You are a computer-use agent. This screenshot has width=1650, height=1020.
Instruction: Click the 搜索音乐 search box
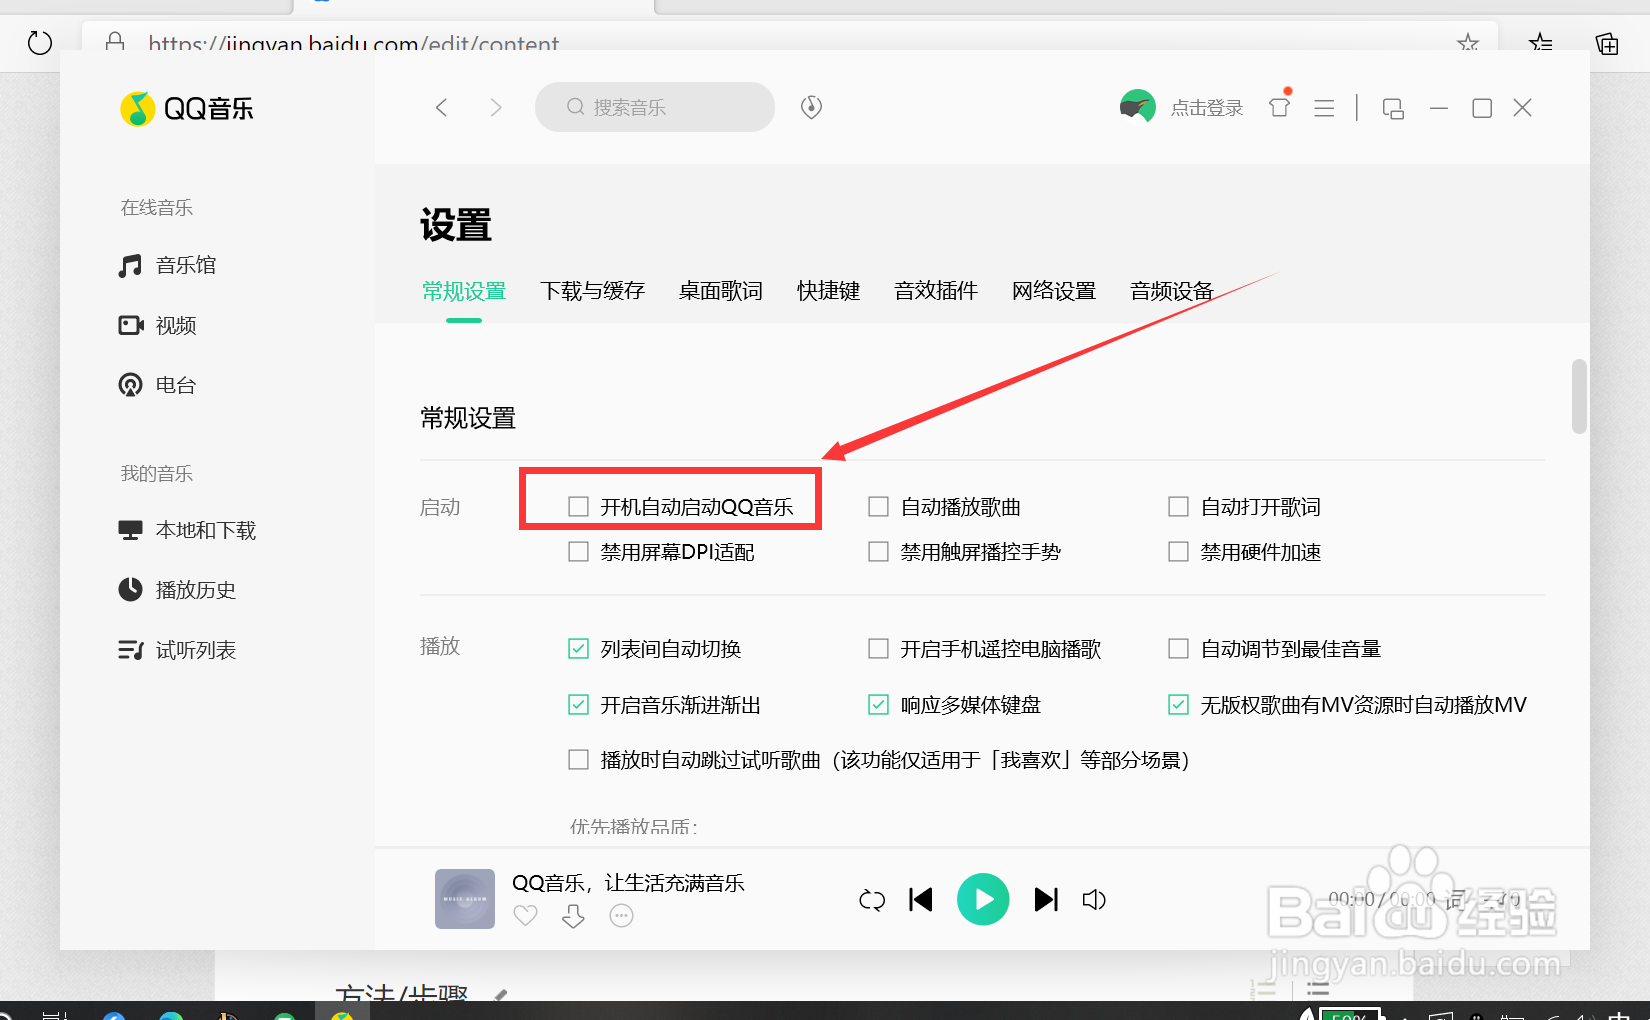[x=655, y=107]
